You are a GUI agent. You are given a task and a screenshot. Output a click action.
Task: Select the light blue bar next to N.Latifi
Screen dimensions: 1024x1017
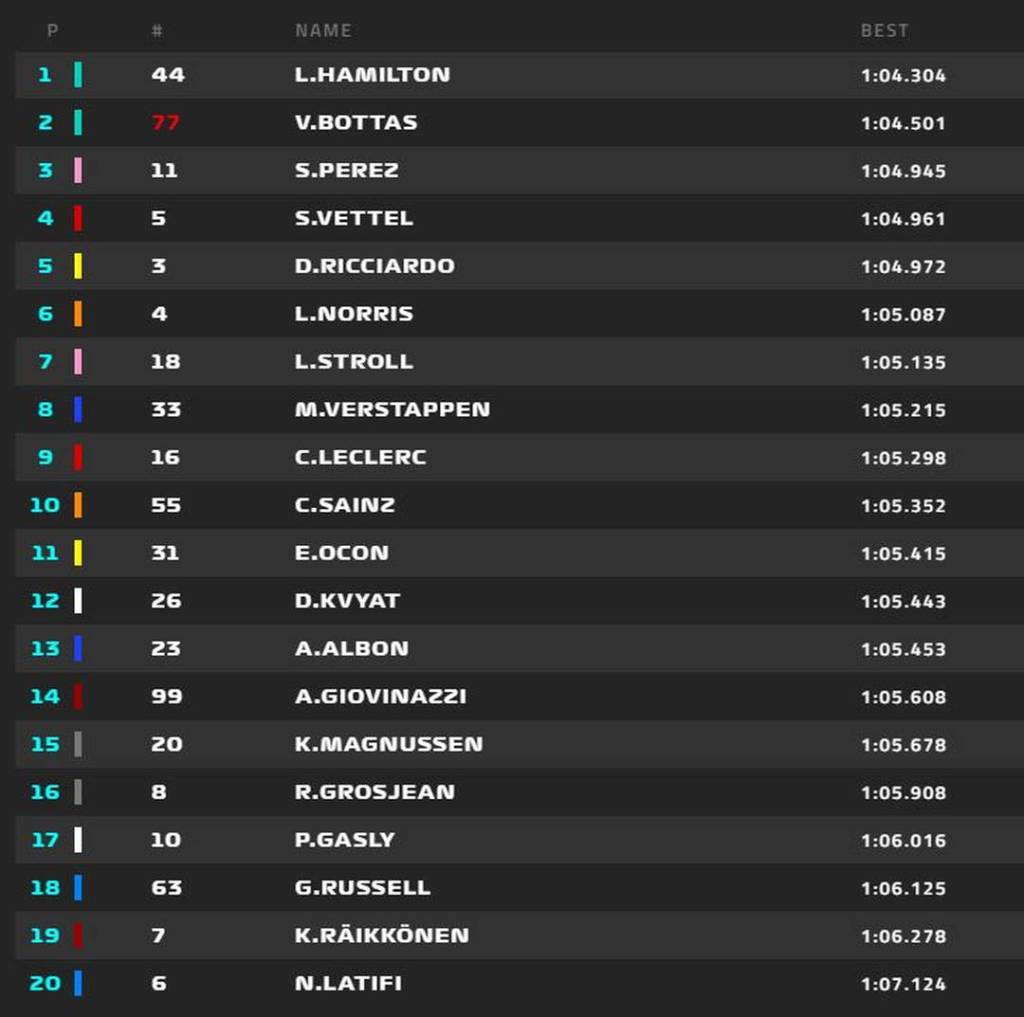click(78, 983)
